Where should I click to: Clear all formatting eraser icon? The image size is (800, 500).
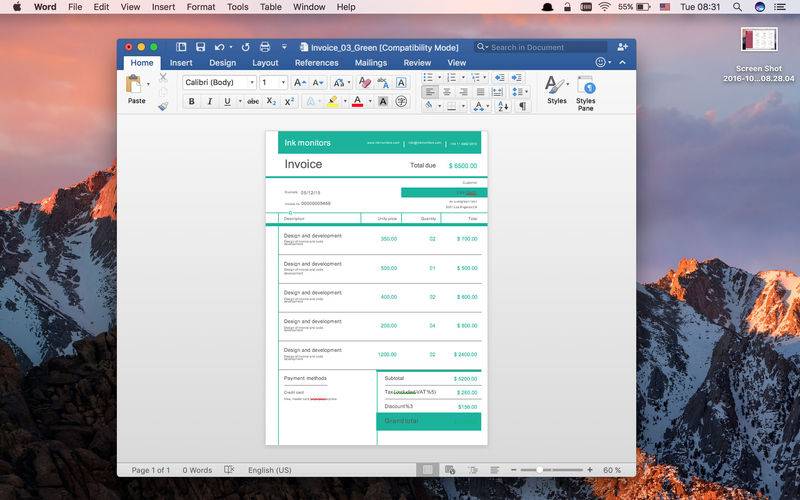pos(365,82)
